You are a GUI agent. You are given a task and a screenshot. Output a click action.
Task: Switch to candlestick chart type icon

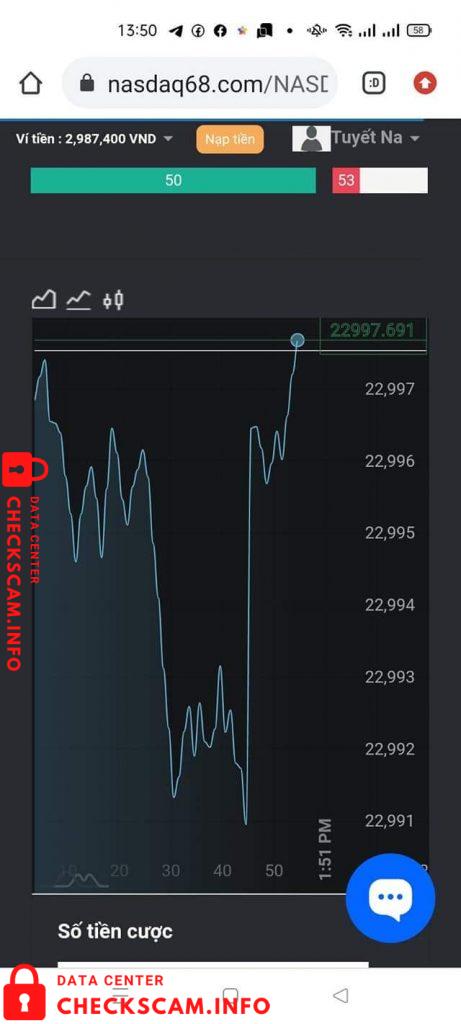point(114,300)
